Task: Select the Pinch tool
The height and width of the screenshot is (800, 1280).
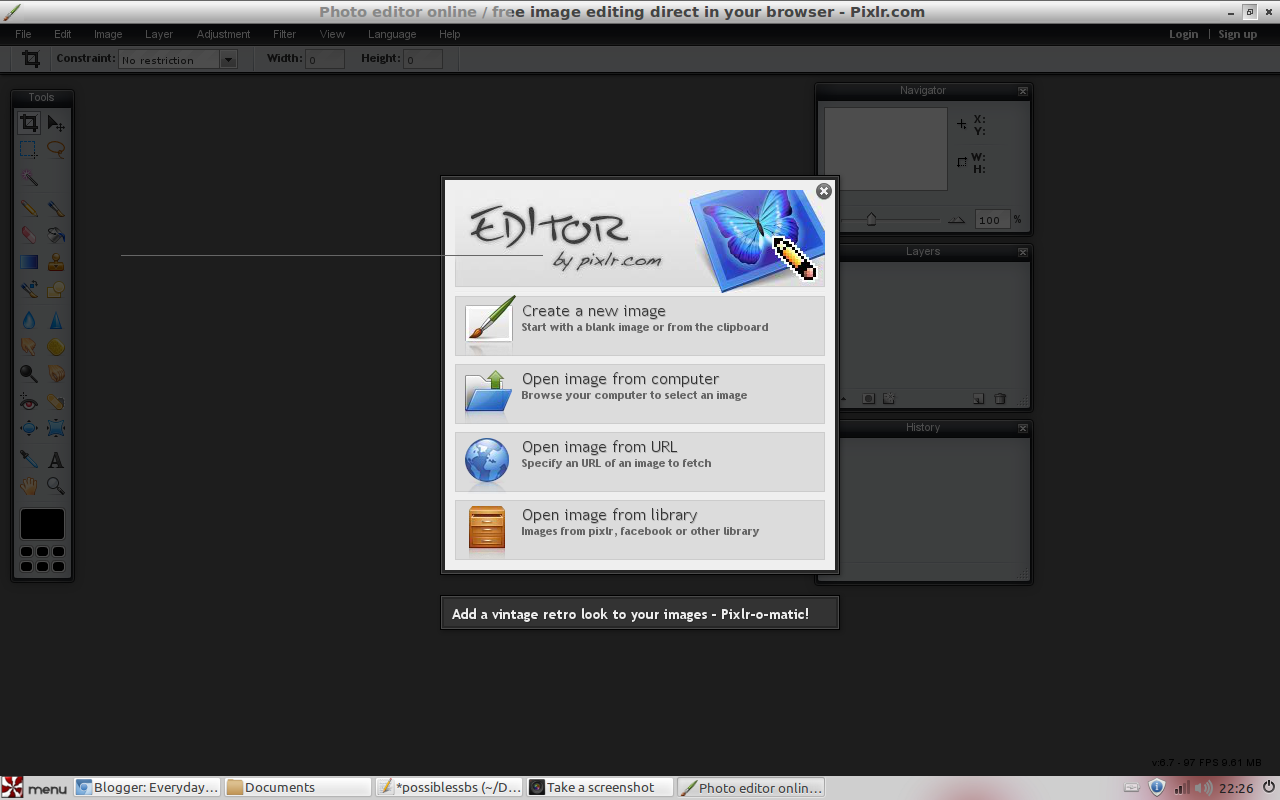Action: pos(56,428)
